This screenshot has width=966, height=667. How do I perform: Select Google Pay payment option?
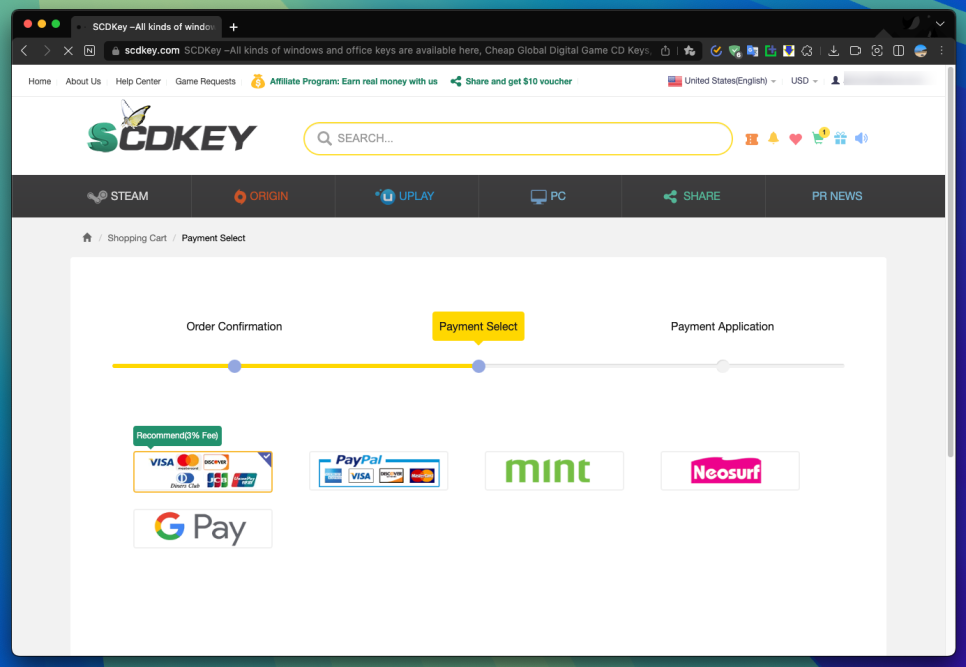(x=203, y=528)
